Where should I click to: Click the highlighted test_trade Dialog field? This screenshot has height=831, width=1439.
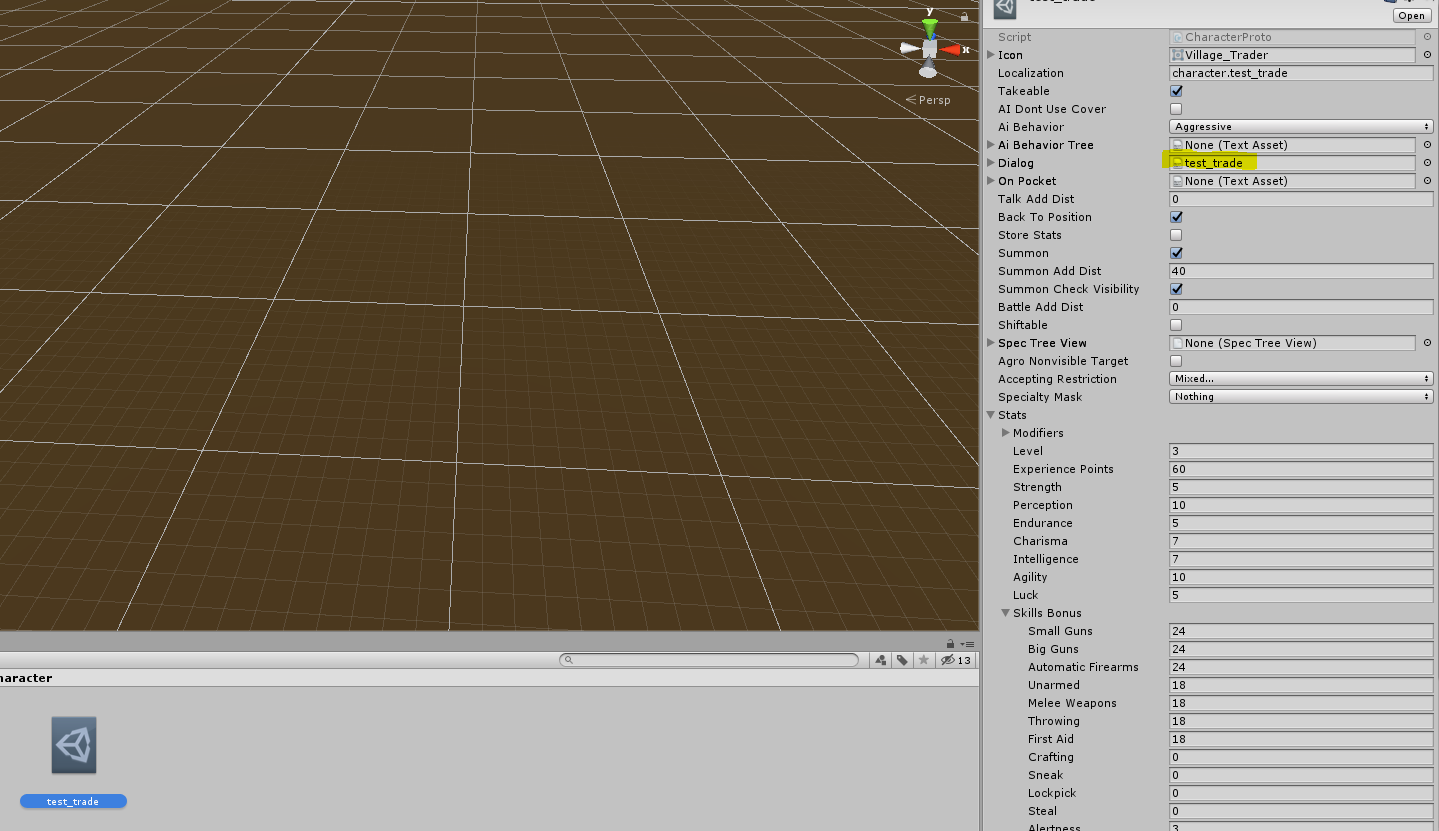coord(1292,163)
